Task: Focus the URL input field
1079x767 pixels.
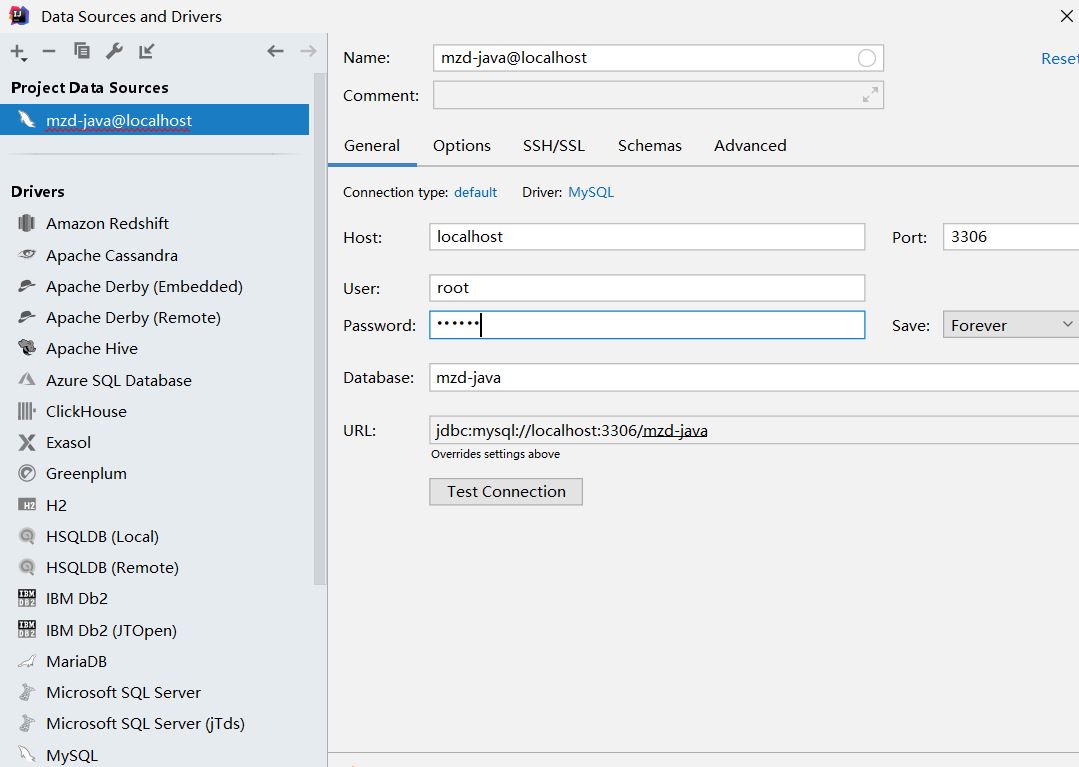Action: 754,431
